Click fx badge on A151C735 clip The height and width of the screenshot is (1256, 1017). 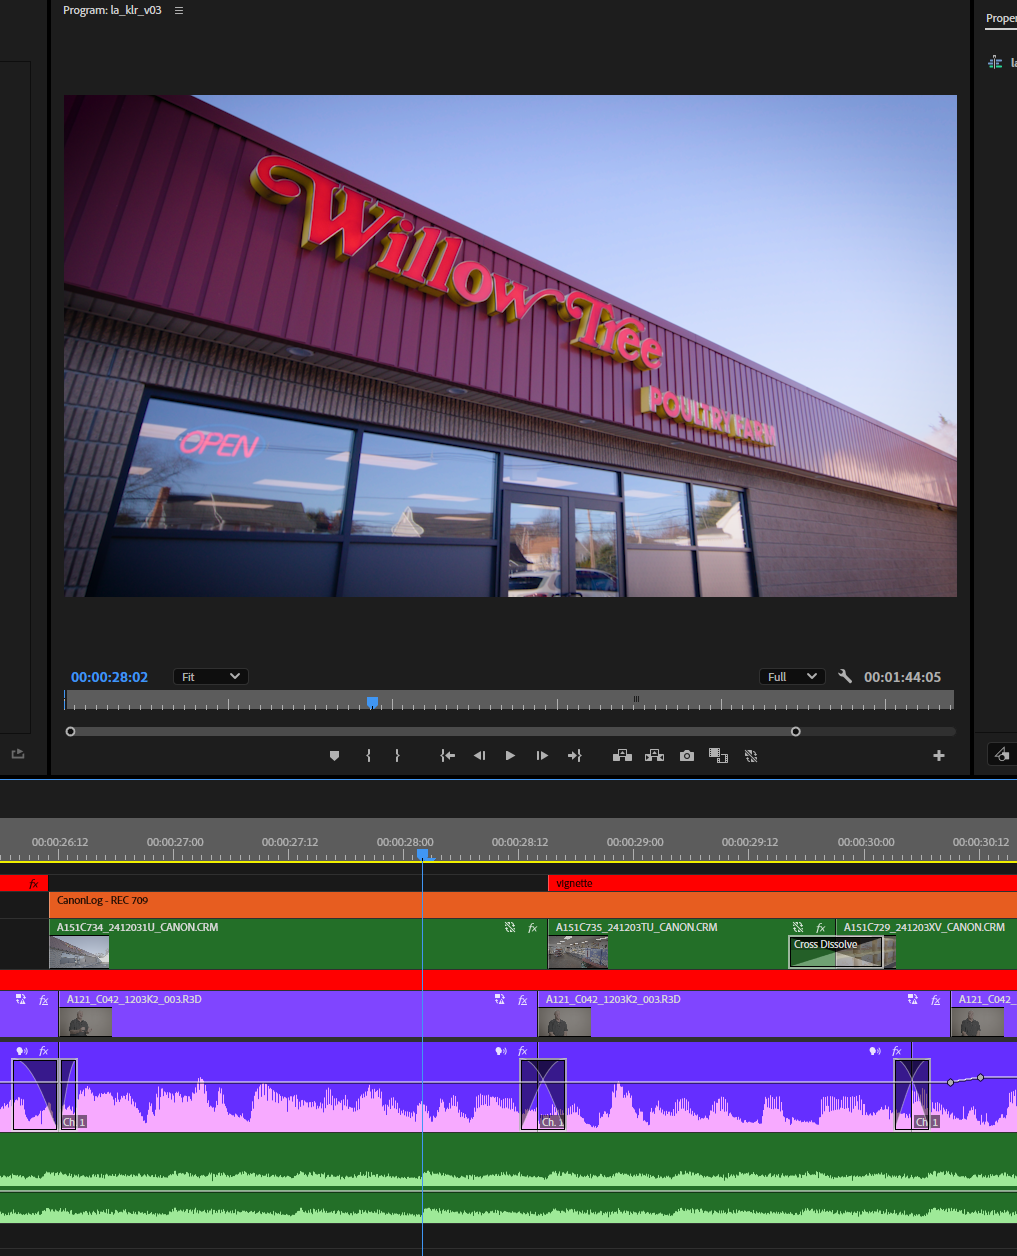pos(821,928)
